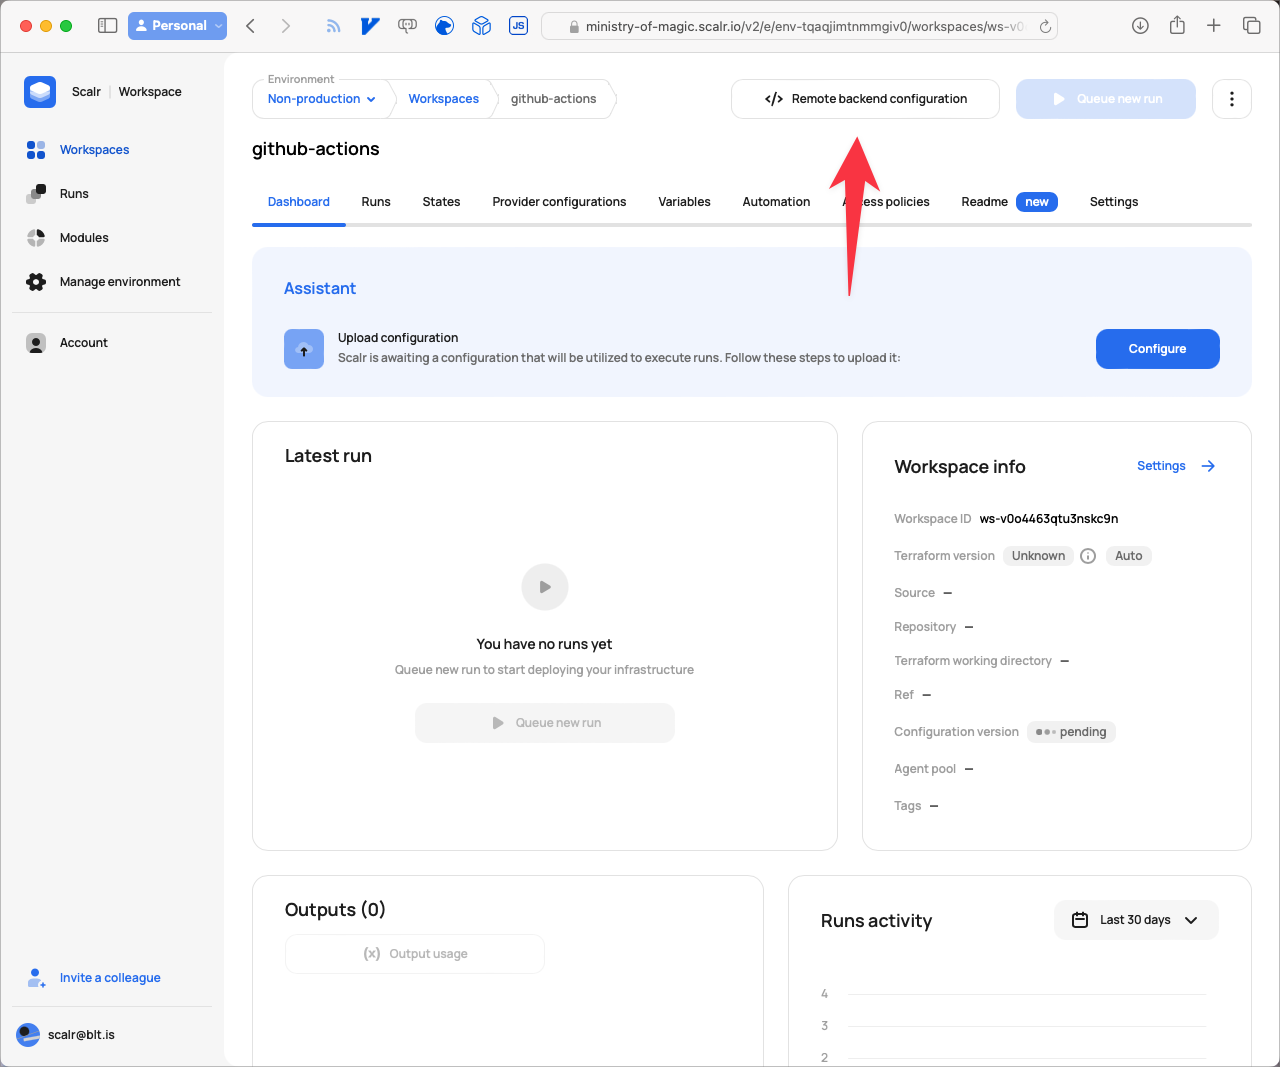Go back in browser history
The height and width of the screenshot is (1067, 1280).
pos(251,26)
